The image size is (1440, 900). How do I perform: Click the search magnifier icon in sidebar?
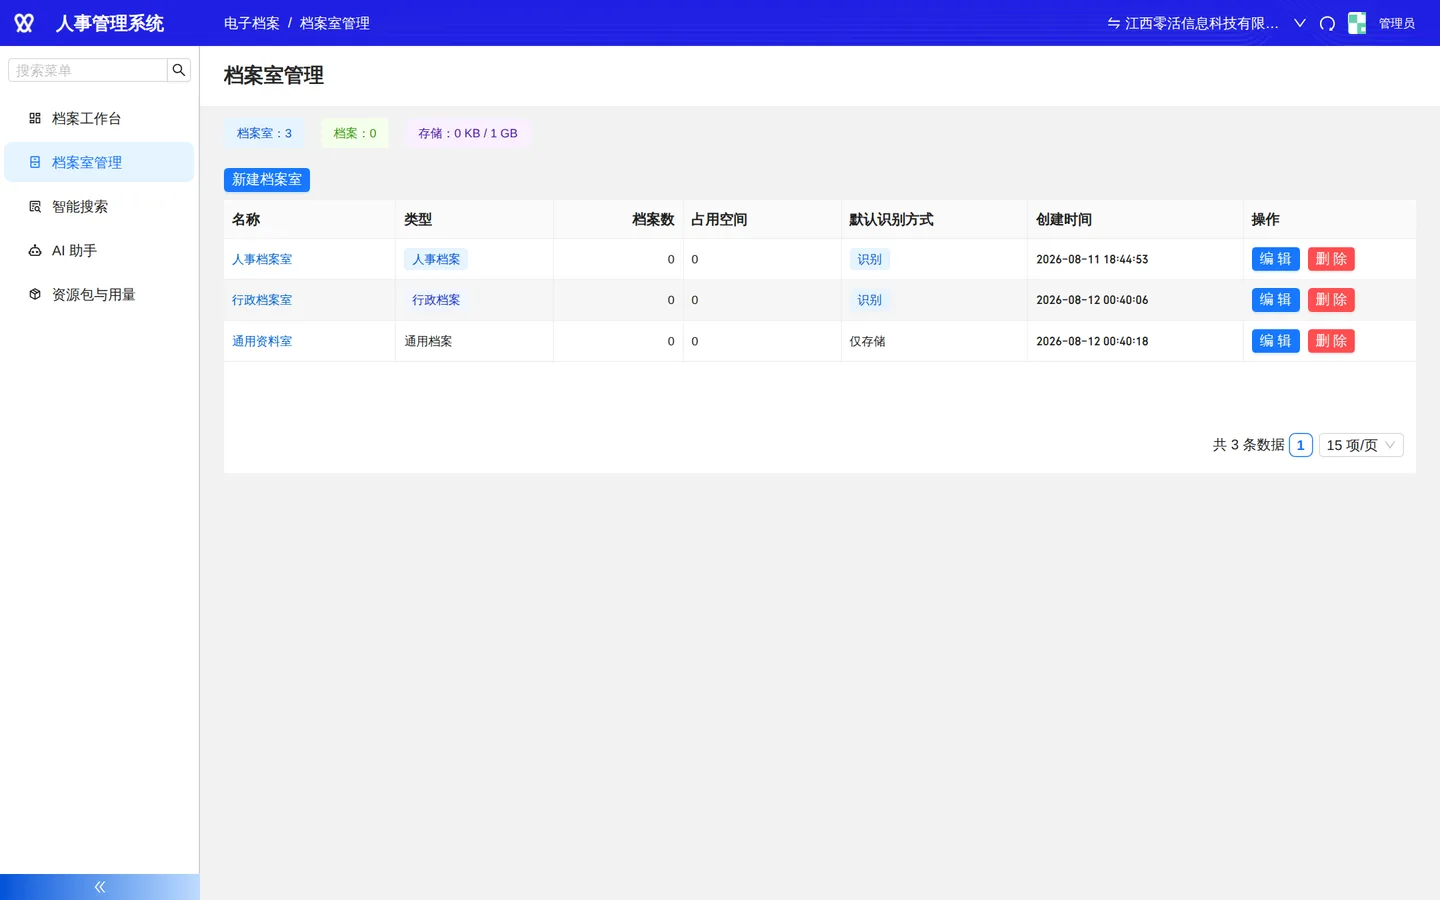point(179,70)
